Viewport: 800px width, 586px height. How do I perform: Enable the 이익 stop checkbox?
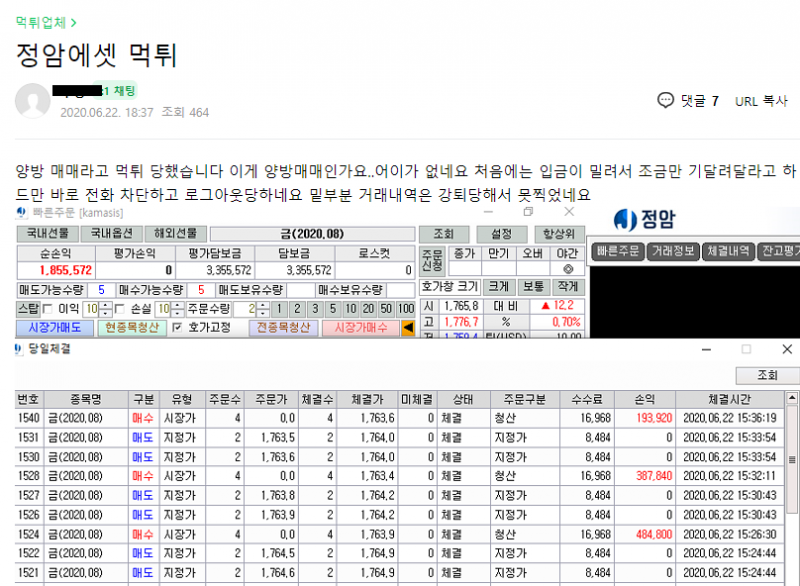47,309
